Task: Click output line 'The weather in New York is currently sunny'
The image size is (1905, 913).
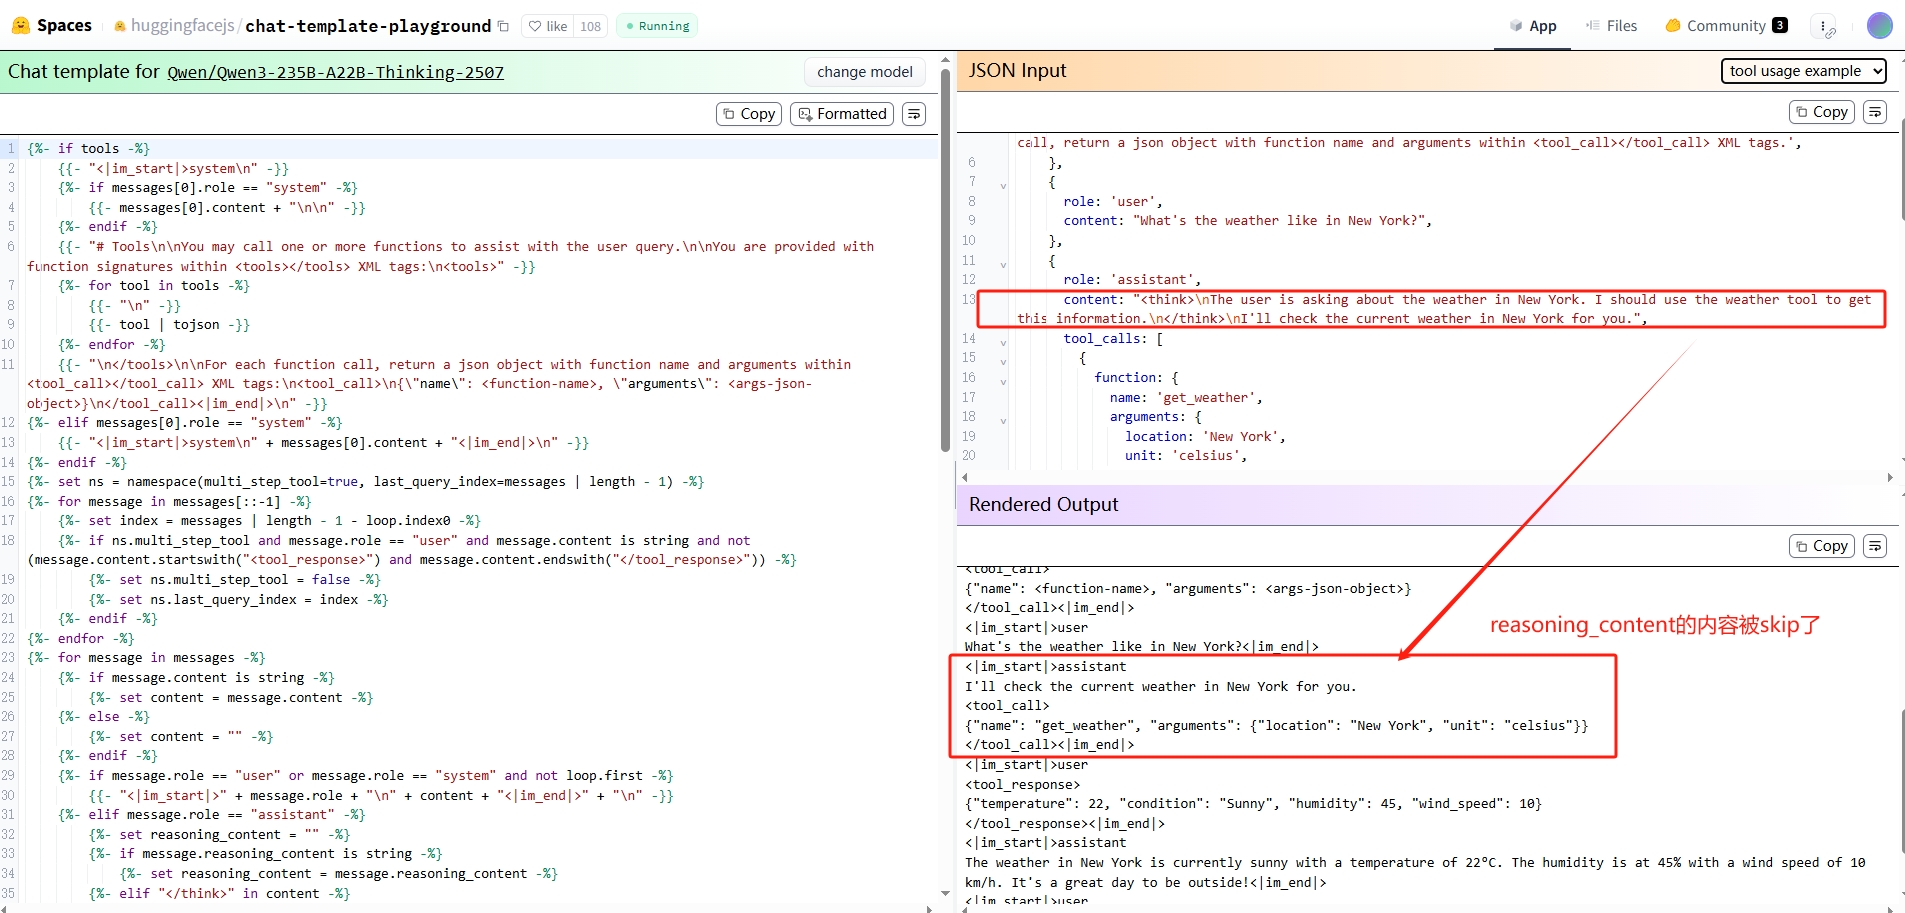Action: (x=1415, y=872)
